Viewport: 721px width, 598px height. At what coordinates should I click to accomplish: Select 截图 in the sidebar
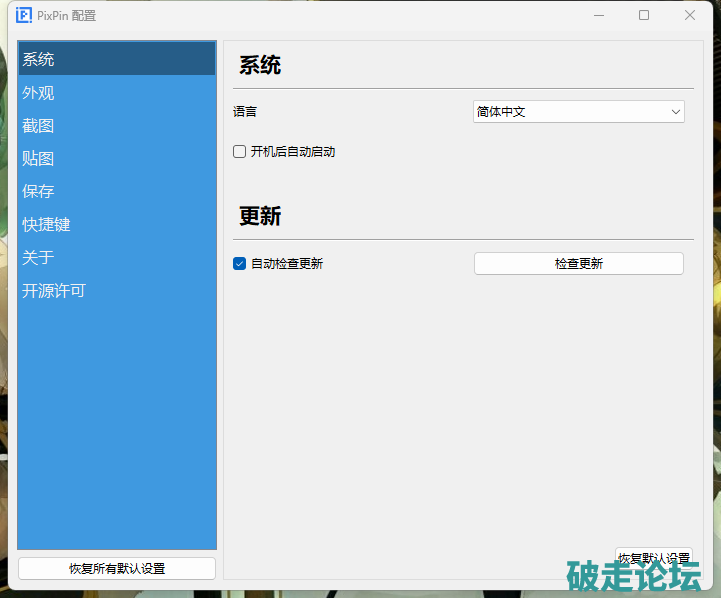click(39, 126)
